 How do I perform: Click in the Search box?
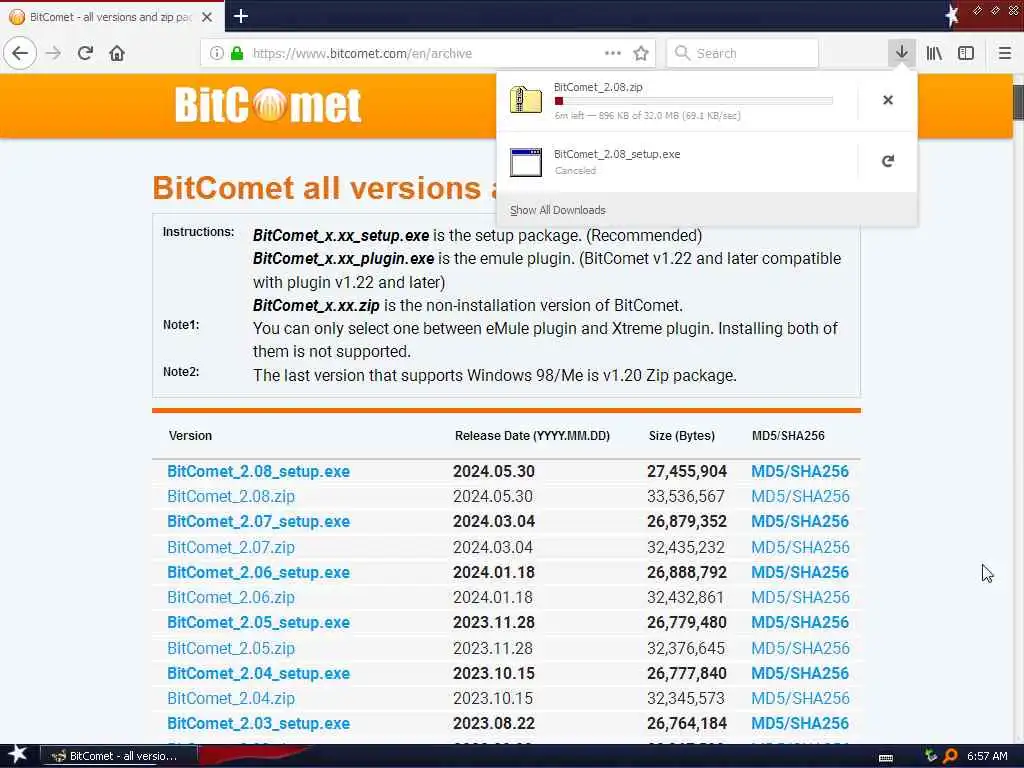pos(743,53)
